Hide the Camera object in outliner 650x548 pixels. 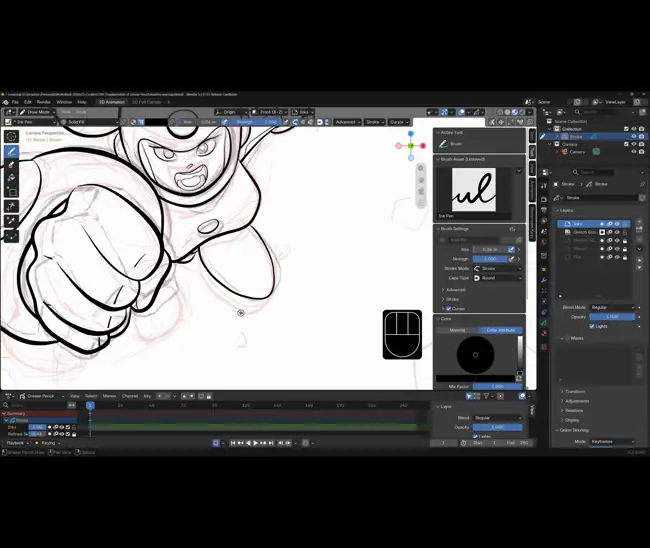click(634, 152)
